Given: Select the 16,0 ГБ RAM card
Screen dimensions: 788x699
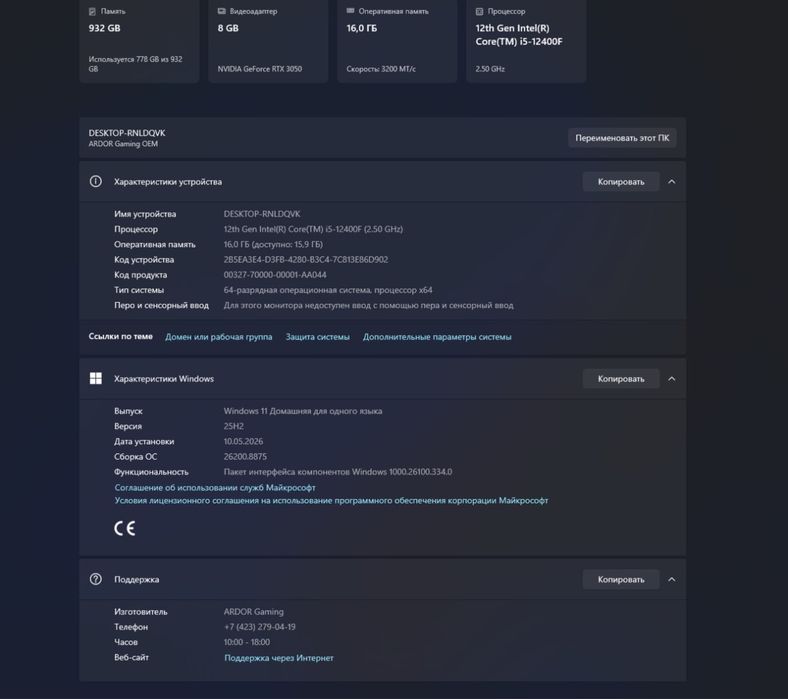Looking at the screenshot, I should pos(397,40).
